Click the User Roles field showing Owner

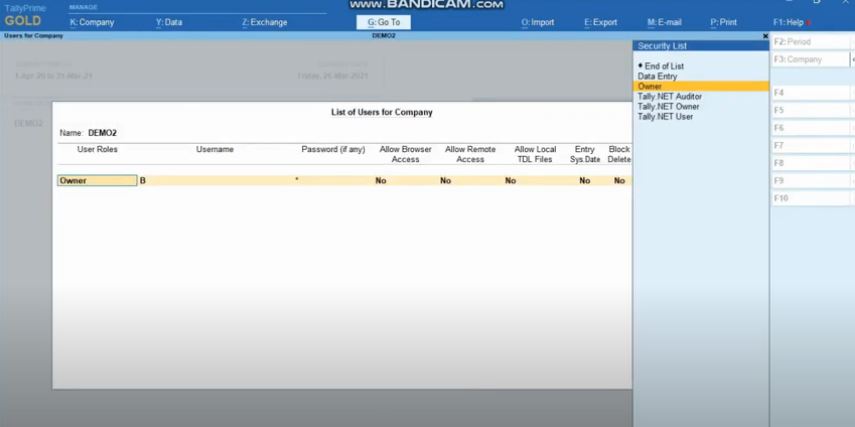click(x=97, y=181)
